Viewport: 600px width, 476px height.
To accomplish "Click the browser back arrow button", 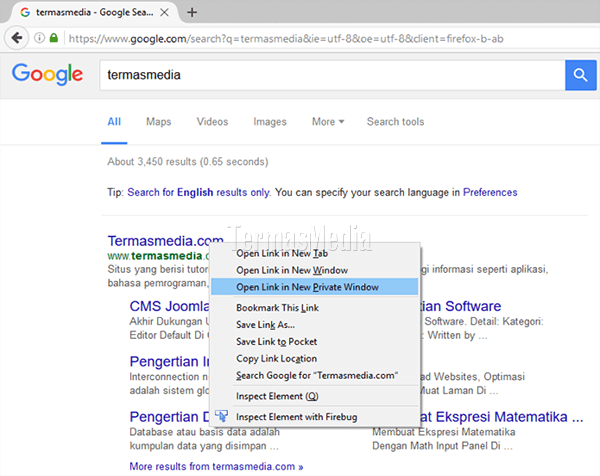I will (16, 38).
